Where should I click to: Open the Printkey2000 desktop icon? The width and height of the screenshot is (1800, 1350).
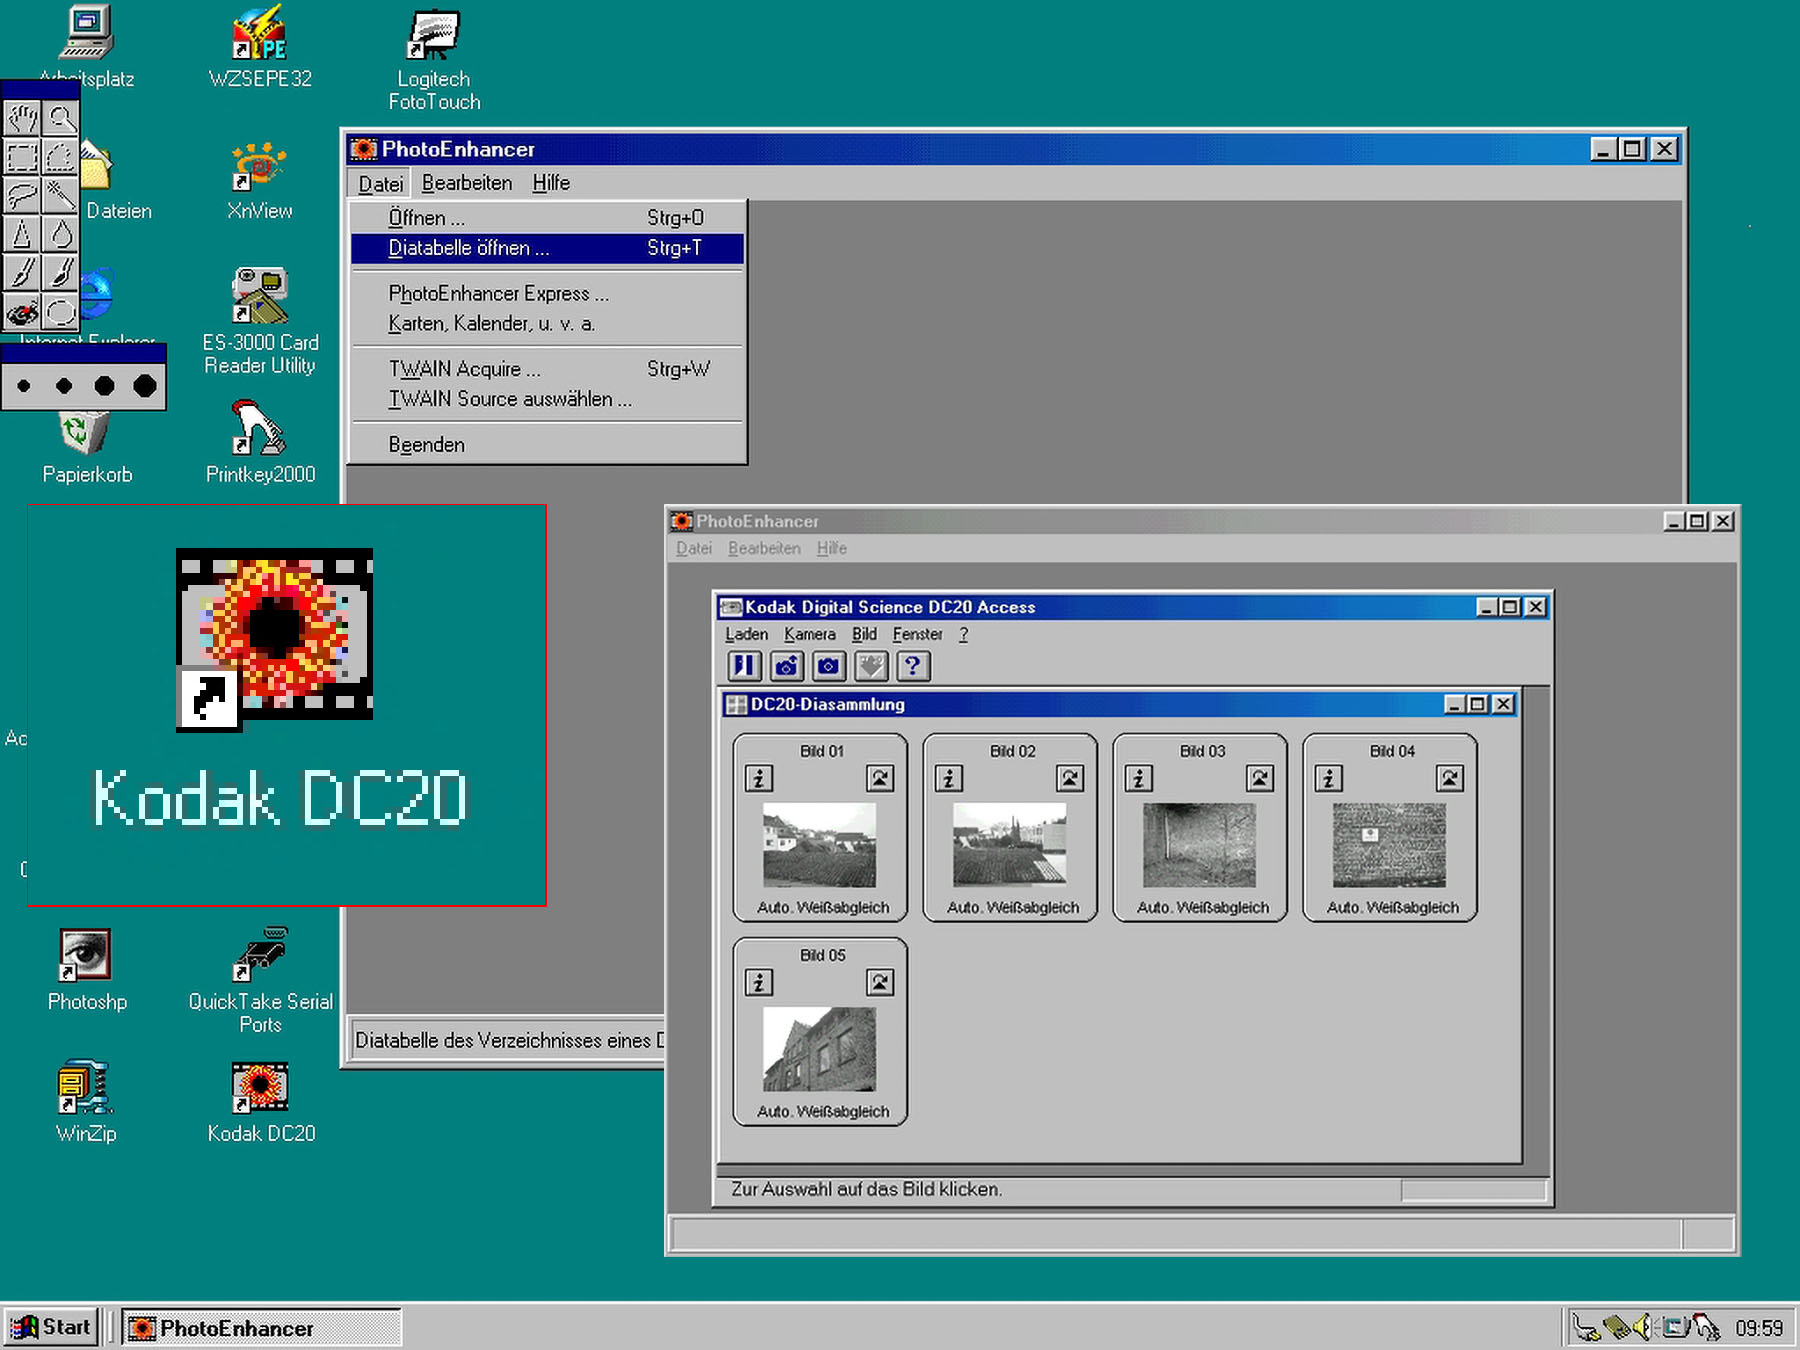(x=260, y=442)
